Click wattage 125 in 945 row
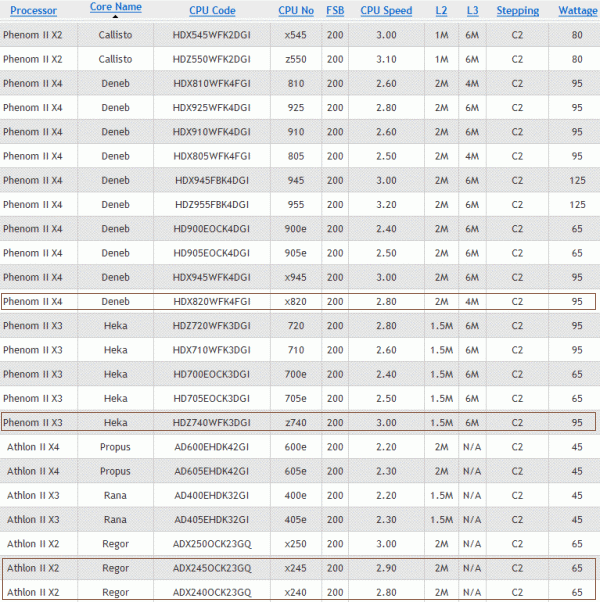Screen dimensions: 600x602 pos(577,180)
